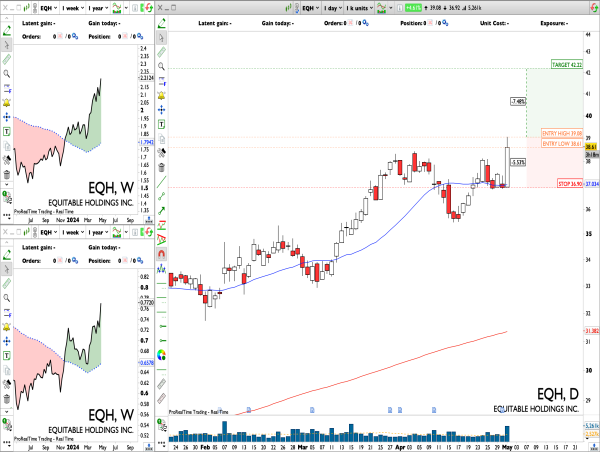This screenshot has width=600, height=452.
Task: Select the T text tool in lower weekly chart
Action: click(x=7, y=356)
